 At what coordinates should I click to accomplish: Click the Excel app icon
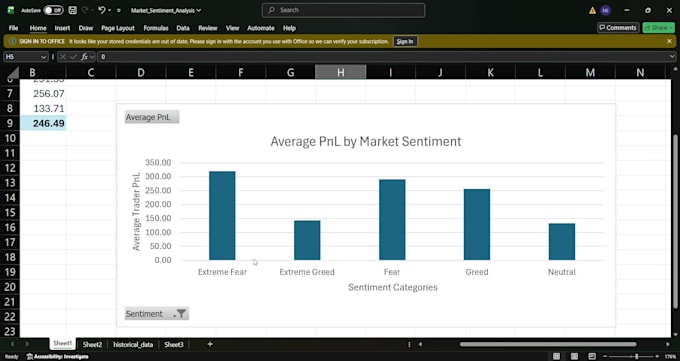point(10,10)
